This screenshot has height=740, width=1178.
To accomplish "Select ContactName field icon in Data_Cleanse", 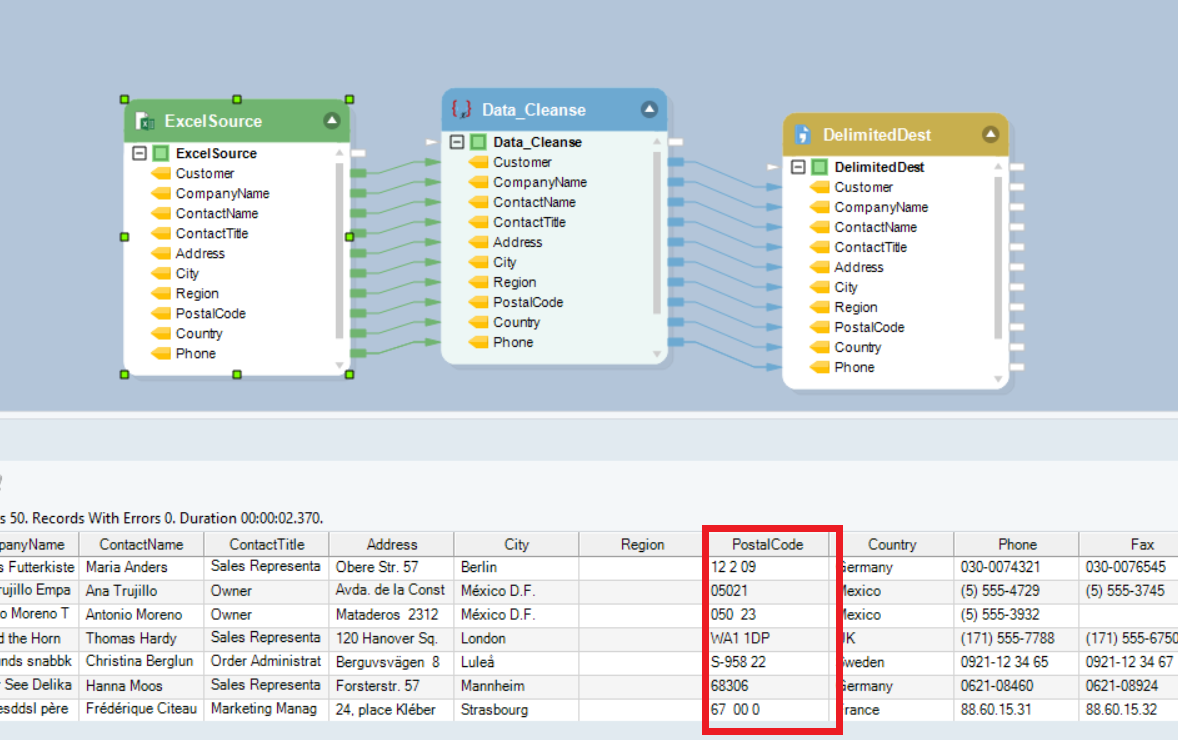I will [479, 202].
